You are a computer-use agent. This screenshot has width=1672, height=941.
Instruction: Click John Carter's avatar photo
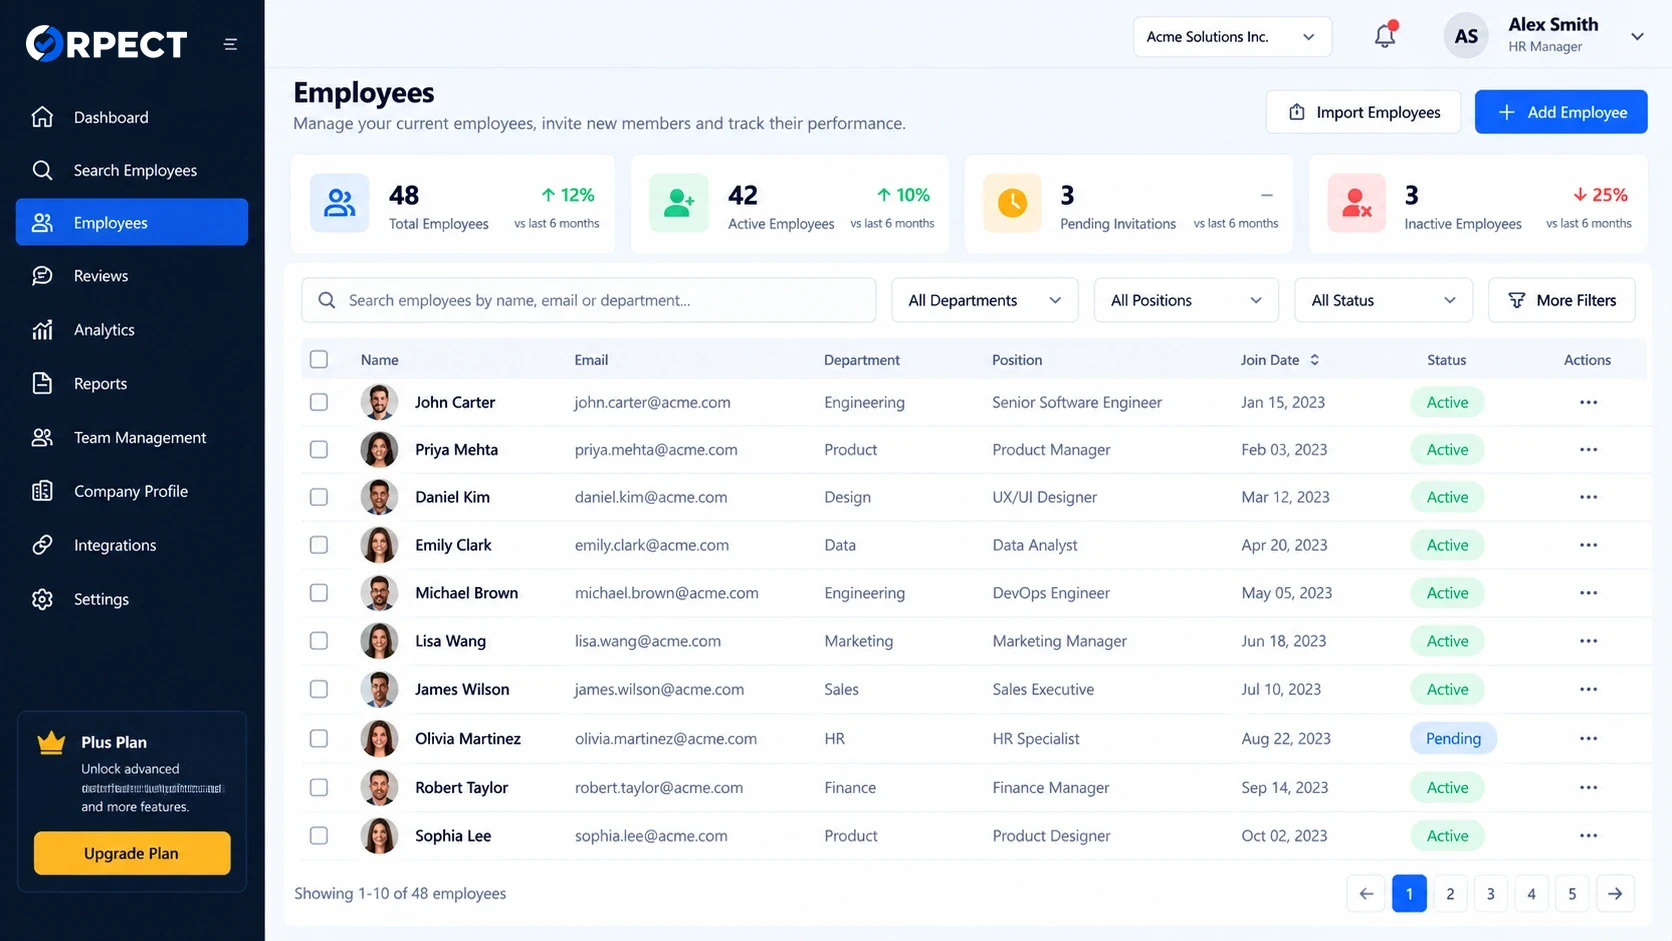[379, 402]
